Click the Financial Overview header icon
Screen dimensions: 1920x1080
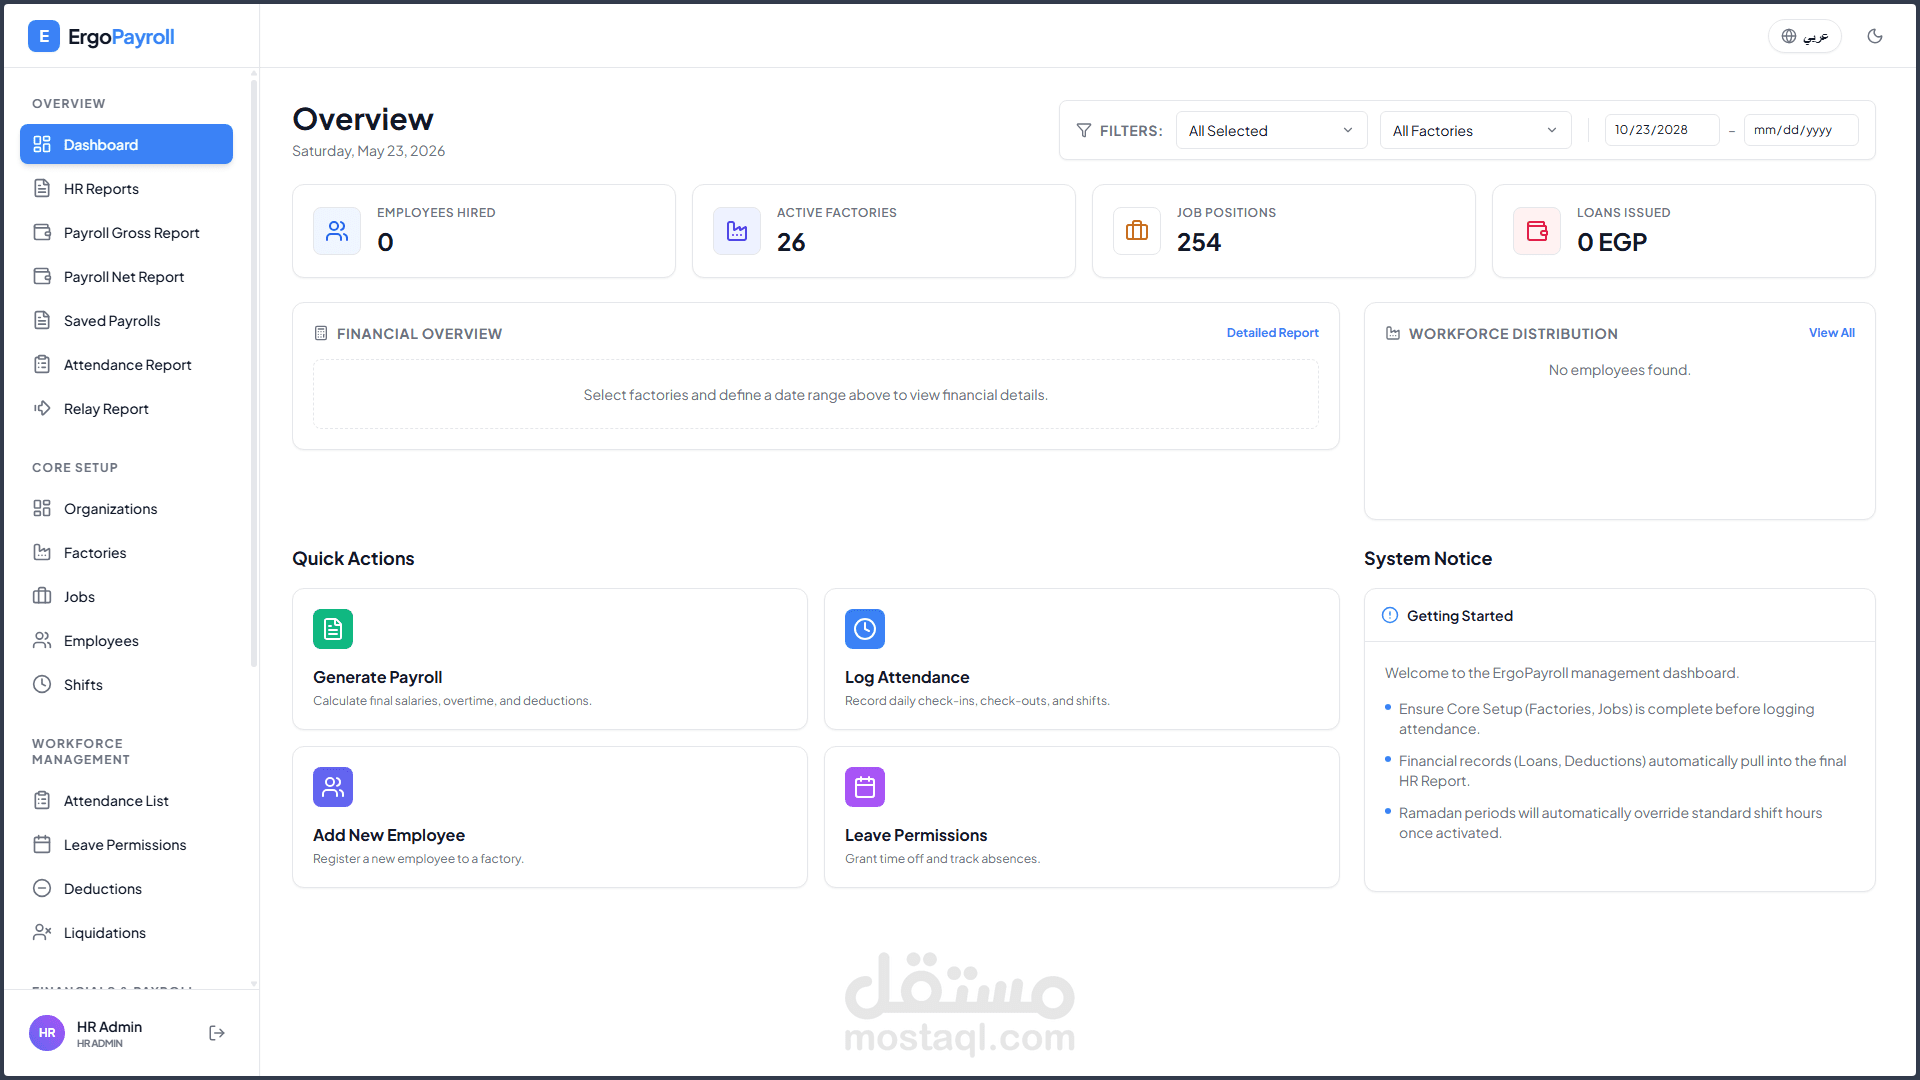click(x=321, y=333)
